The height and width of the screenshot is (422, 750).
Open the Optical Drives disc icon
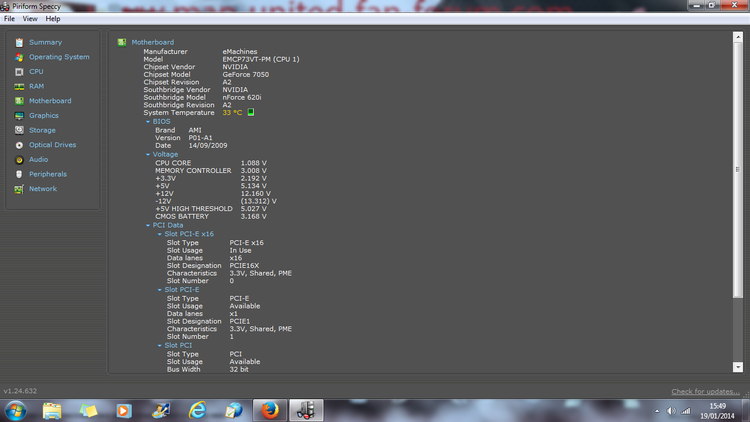tap(19, 145)
